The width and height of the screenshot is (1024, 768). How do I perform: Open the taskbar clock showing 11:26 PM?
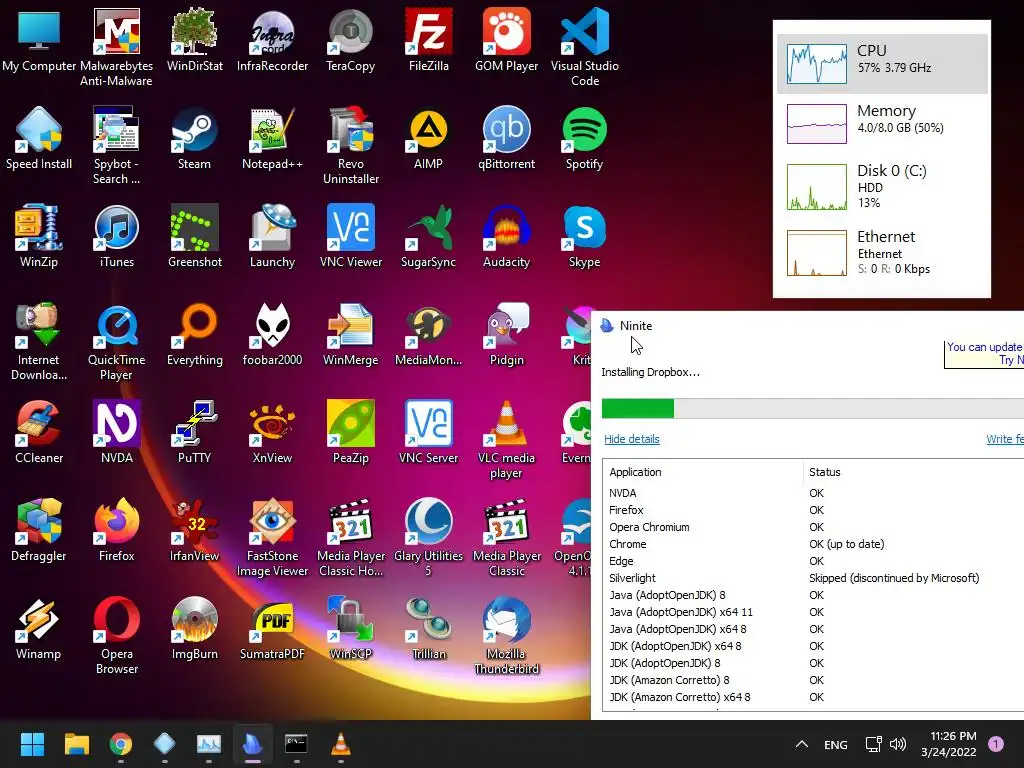click(x=950, y=744)
